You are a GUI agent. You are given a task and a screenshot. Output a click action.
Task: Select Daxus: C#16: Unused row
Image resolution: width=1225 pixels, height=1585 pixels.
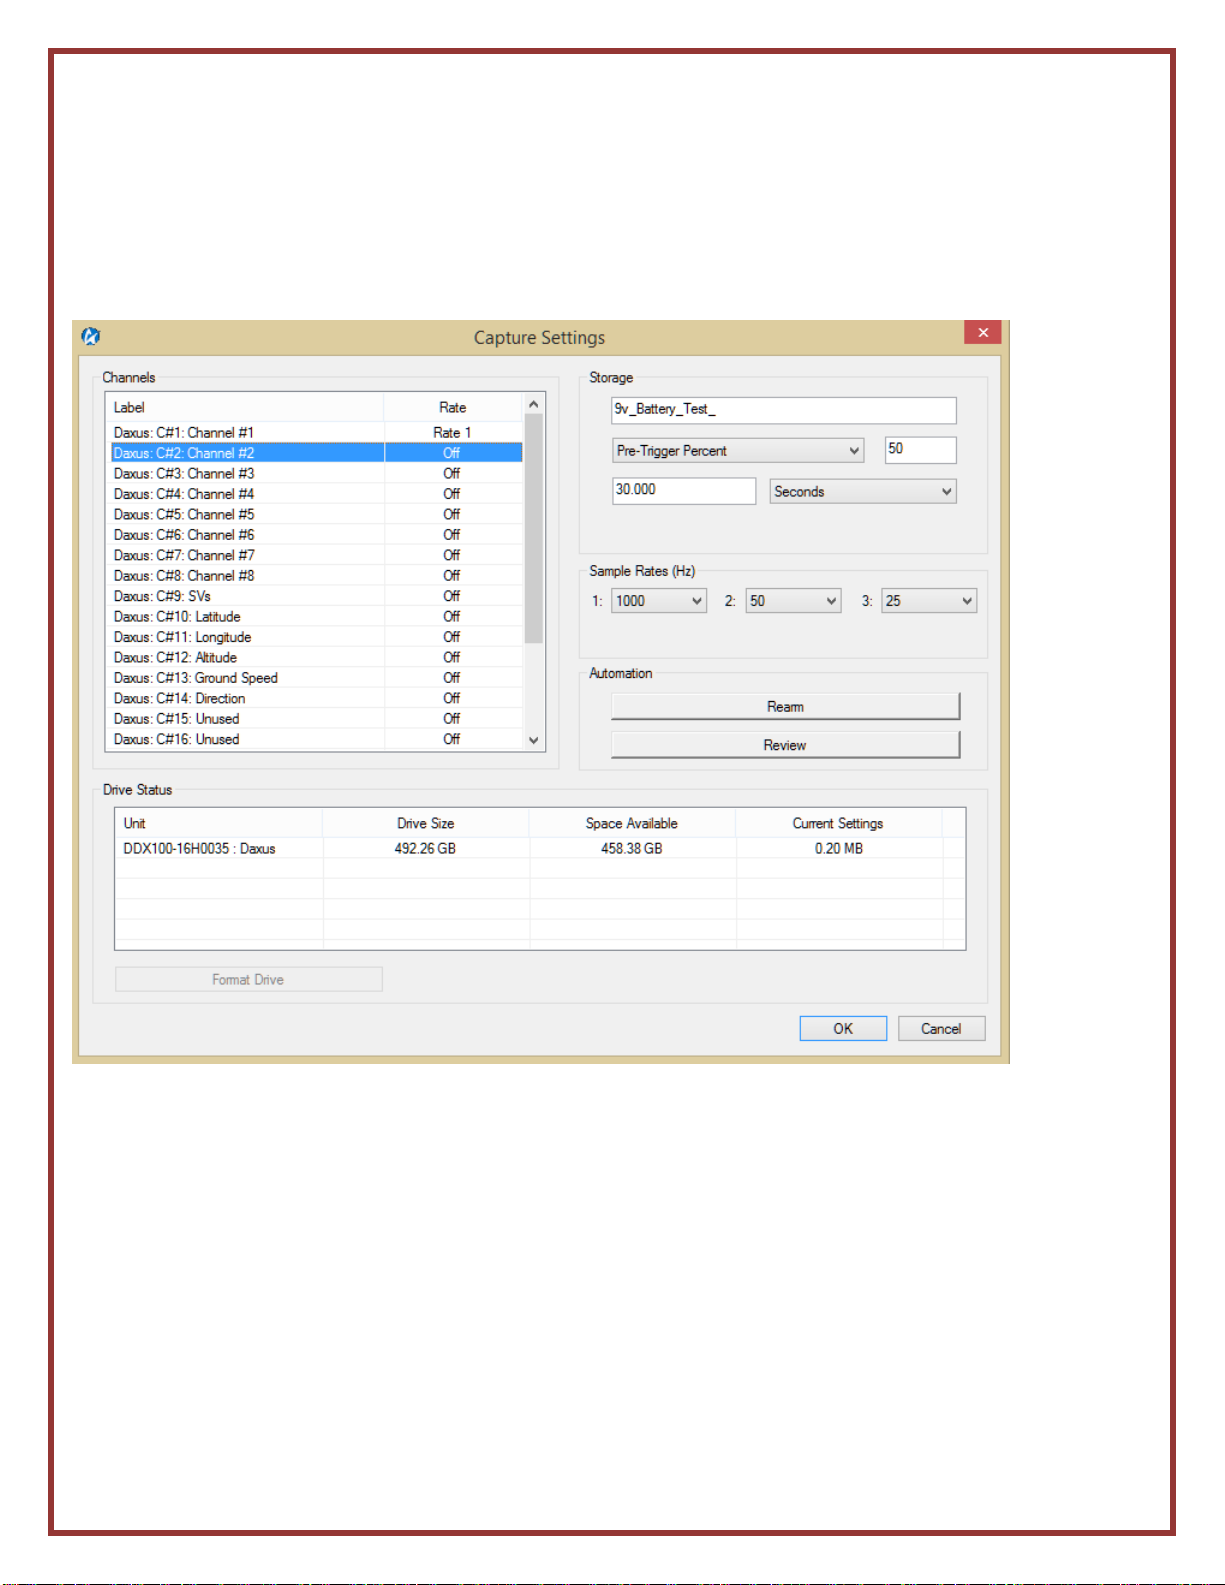tap(316, 739)
